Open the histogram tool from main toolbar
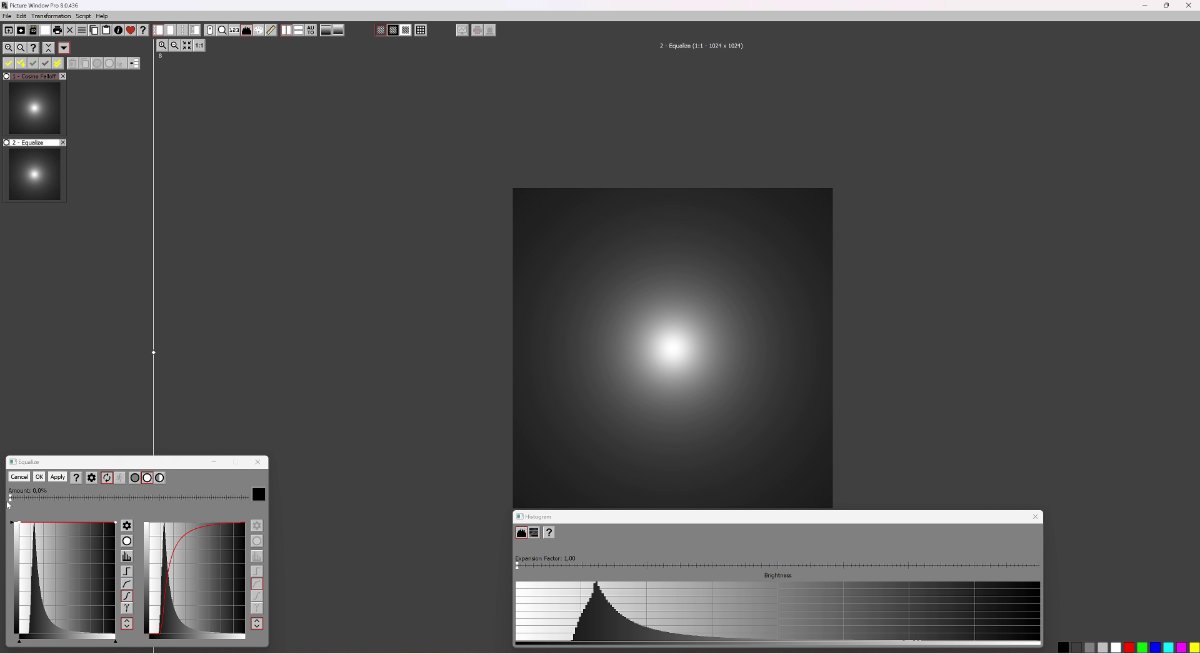Image resolution: width=1200 pixels, height=654 pixels. 246,30
